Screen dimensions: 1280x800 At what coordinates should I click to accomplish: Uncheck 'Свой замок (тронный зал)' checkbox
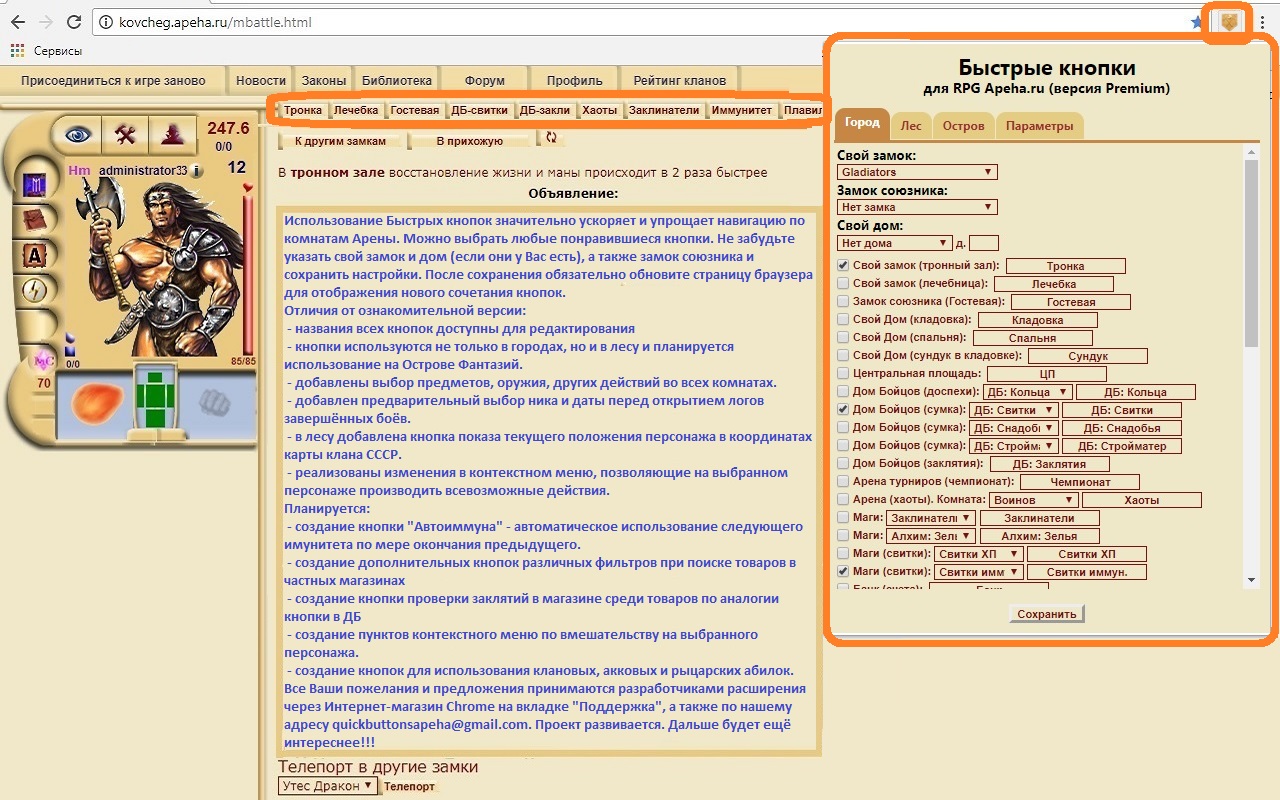[843, 266]
